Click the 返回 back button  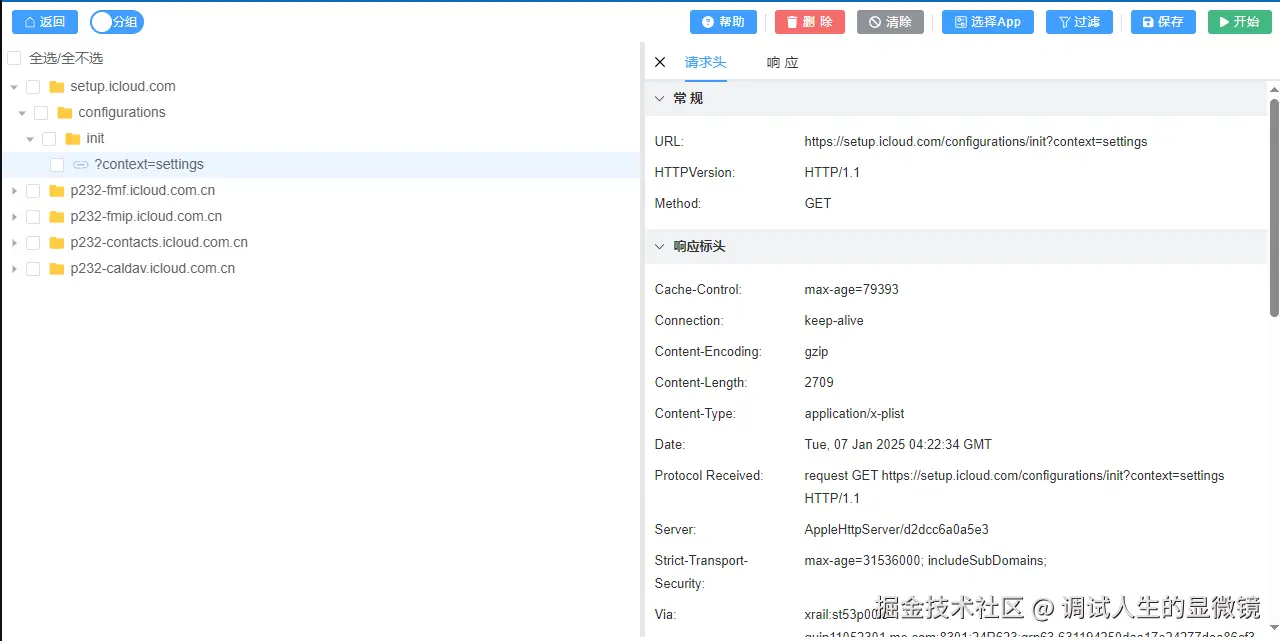click(44, 21)
